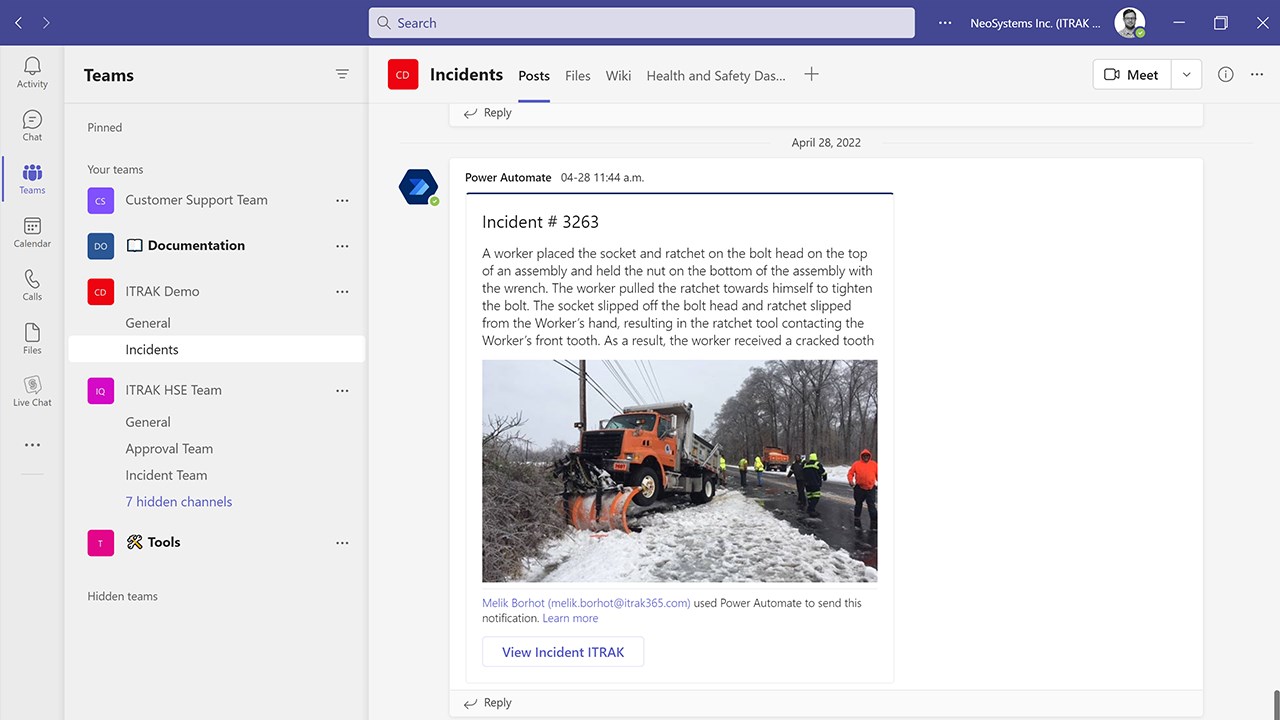The image size is (1280, 720).
Task: Select the ITRAK Demo team
Action: point(162,292)
